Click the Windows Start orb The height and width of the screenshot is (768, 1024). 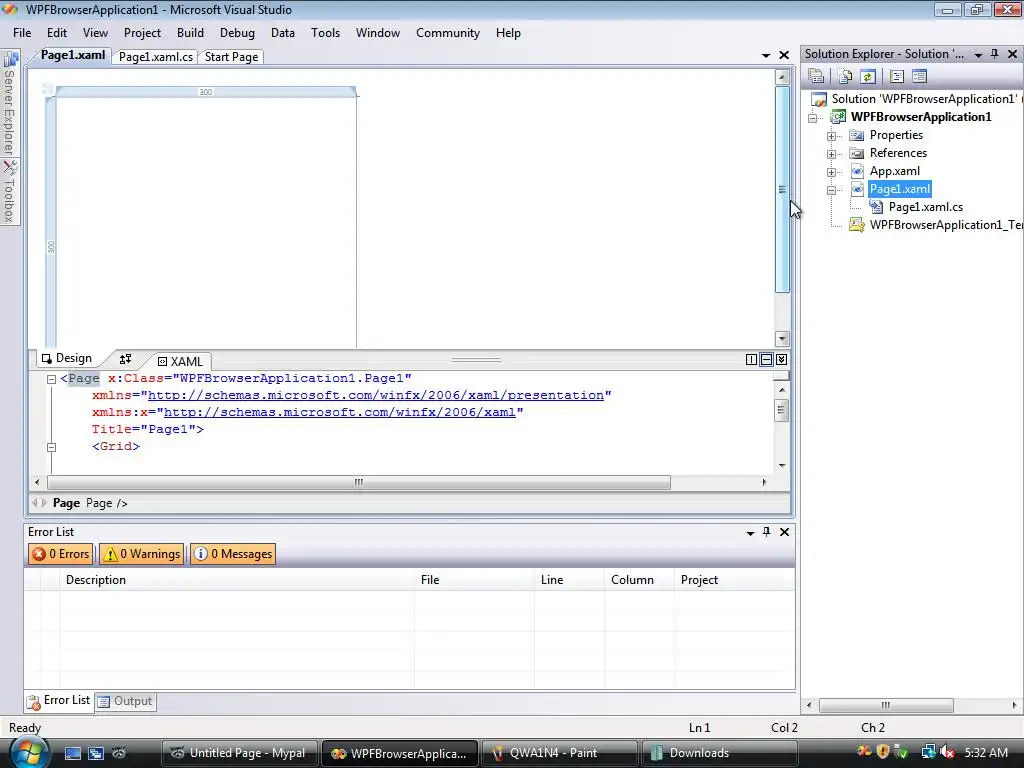point(27,752)
